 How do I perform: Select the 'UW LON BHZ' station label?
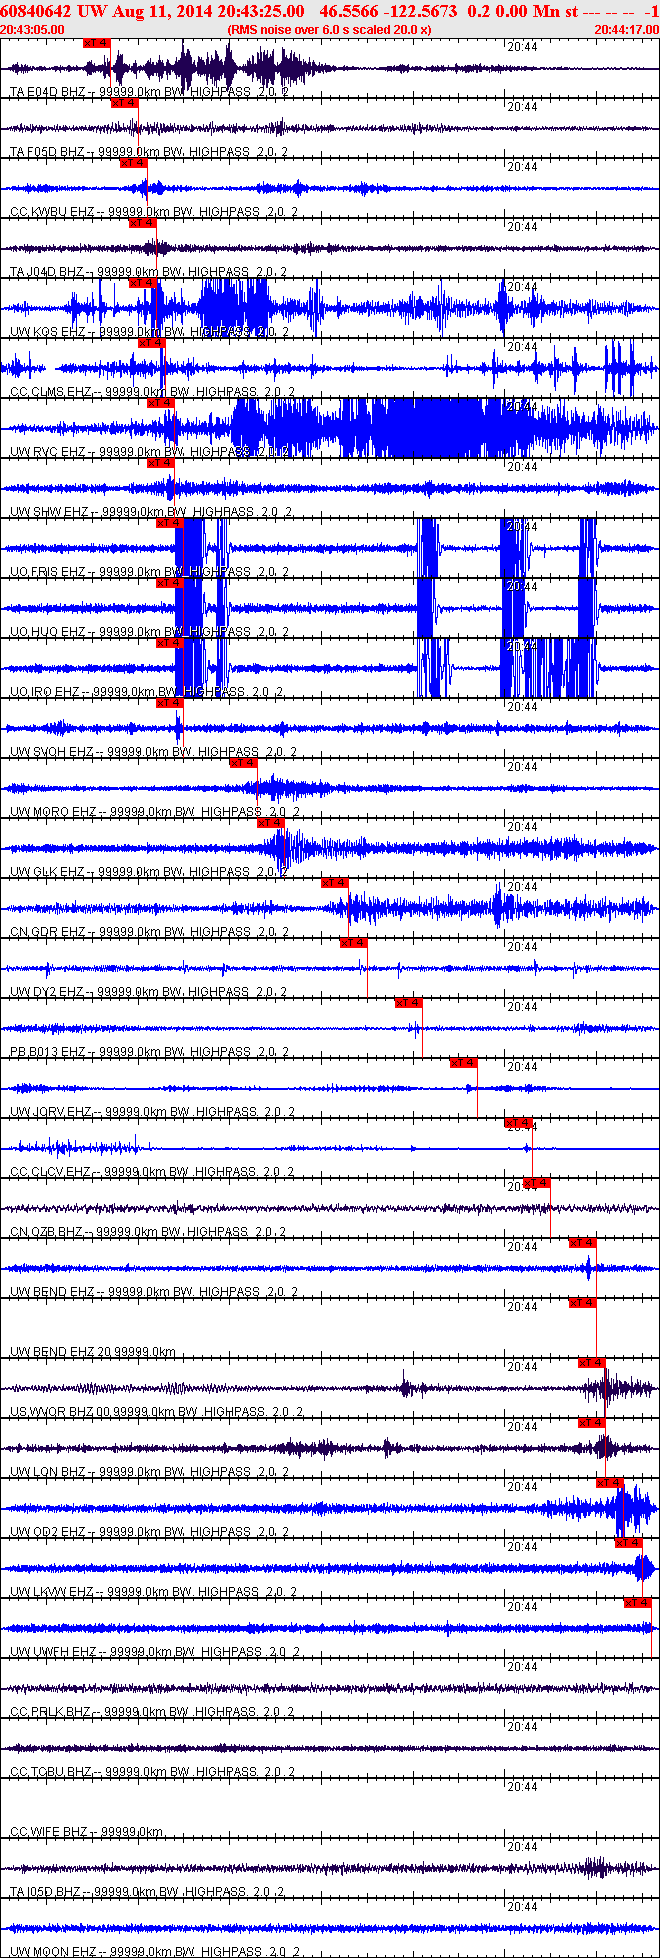point(48,1472)
